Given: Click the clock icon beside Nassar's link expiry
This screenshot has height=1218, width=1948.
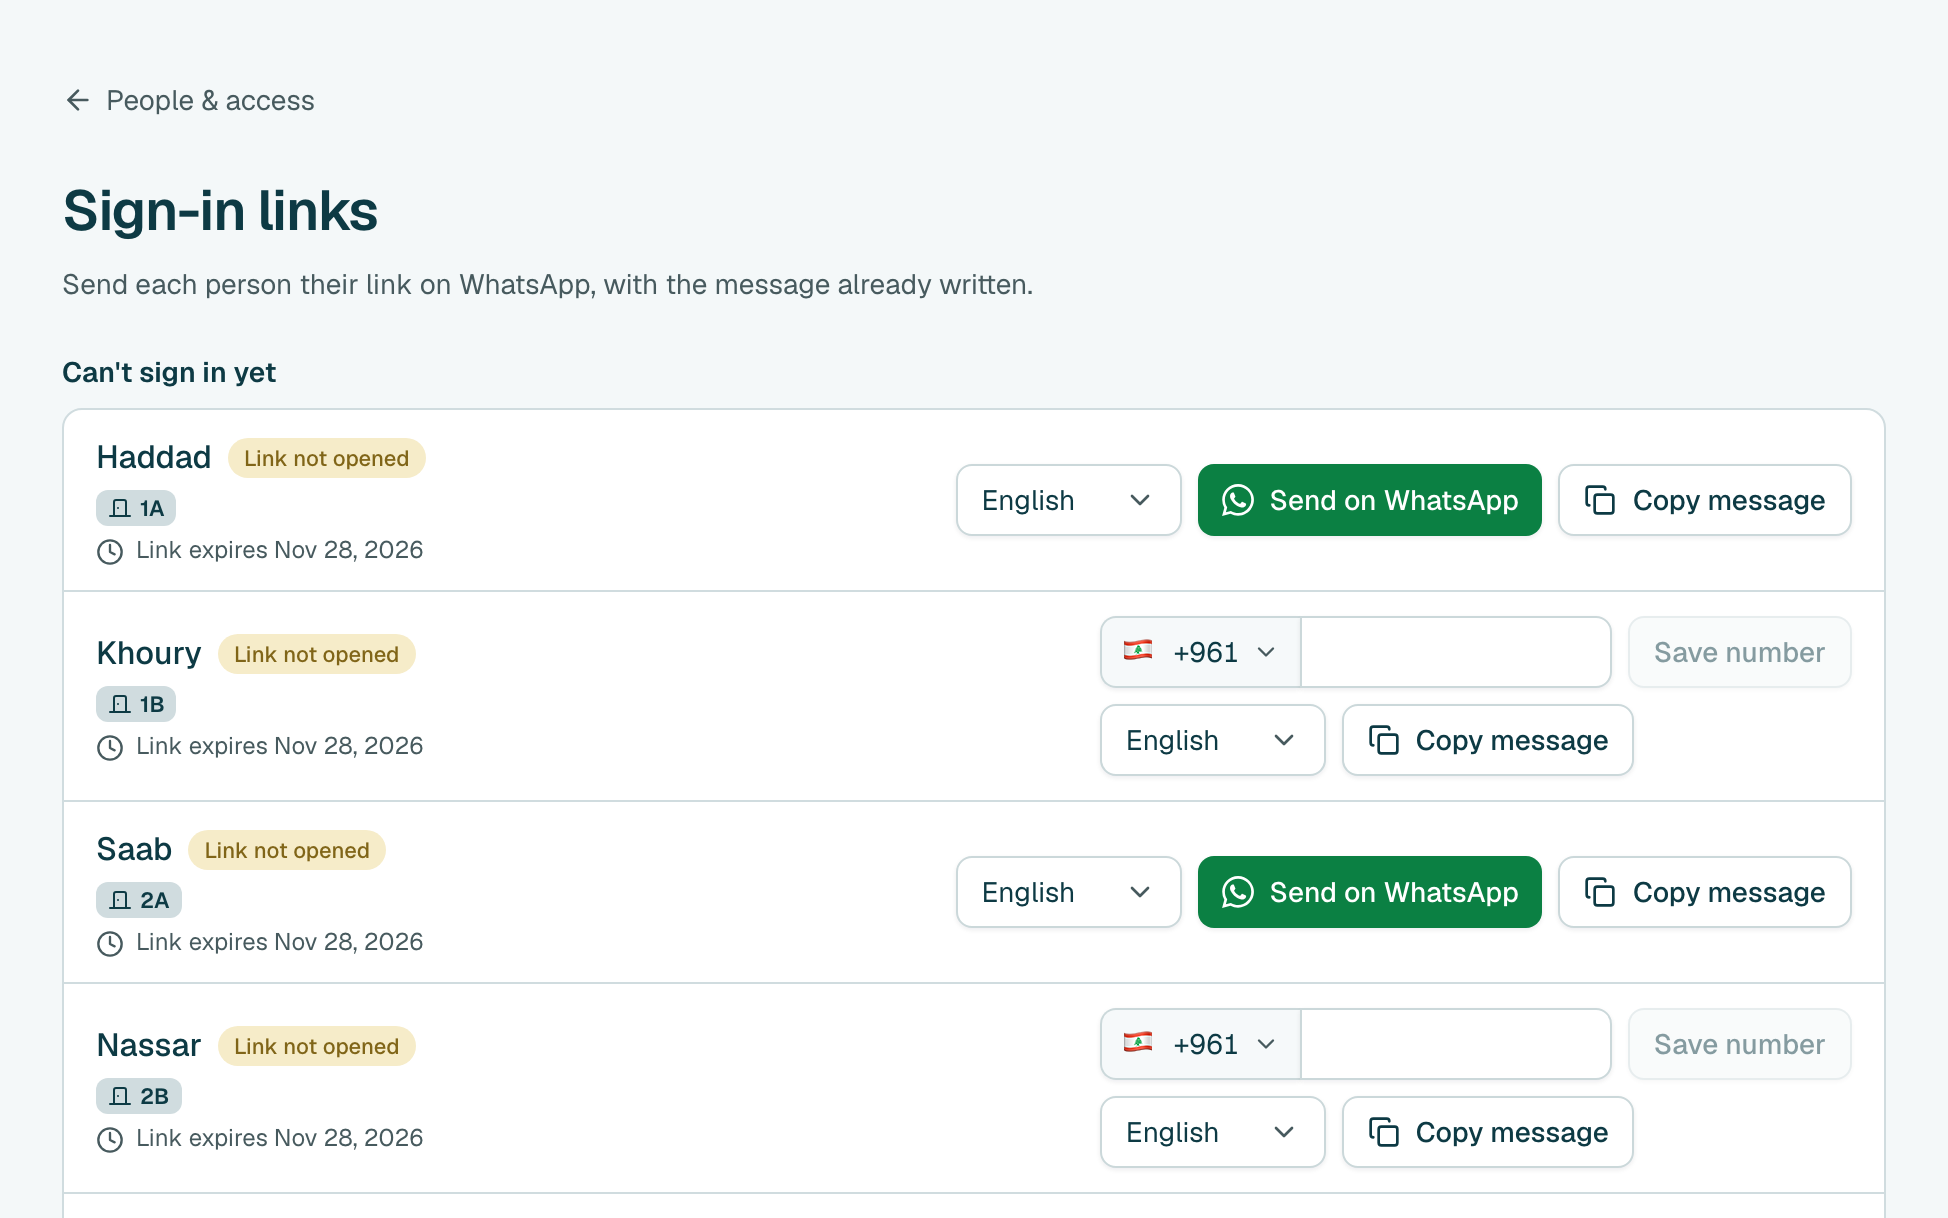Looking at the screenshot, I should (x=110, y=1139).
